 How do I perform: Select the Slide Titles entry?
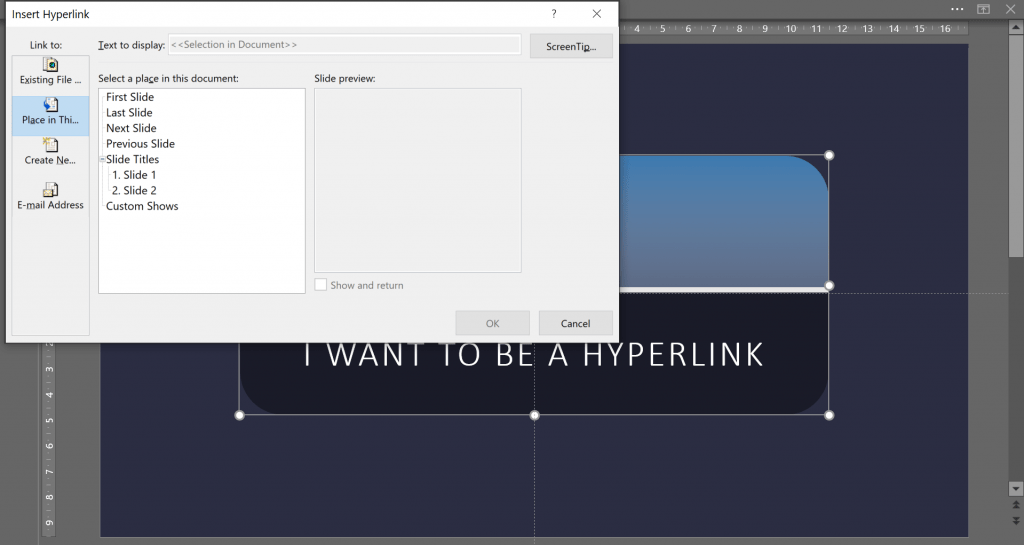(x=133, y=159)
